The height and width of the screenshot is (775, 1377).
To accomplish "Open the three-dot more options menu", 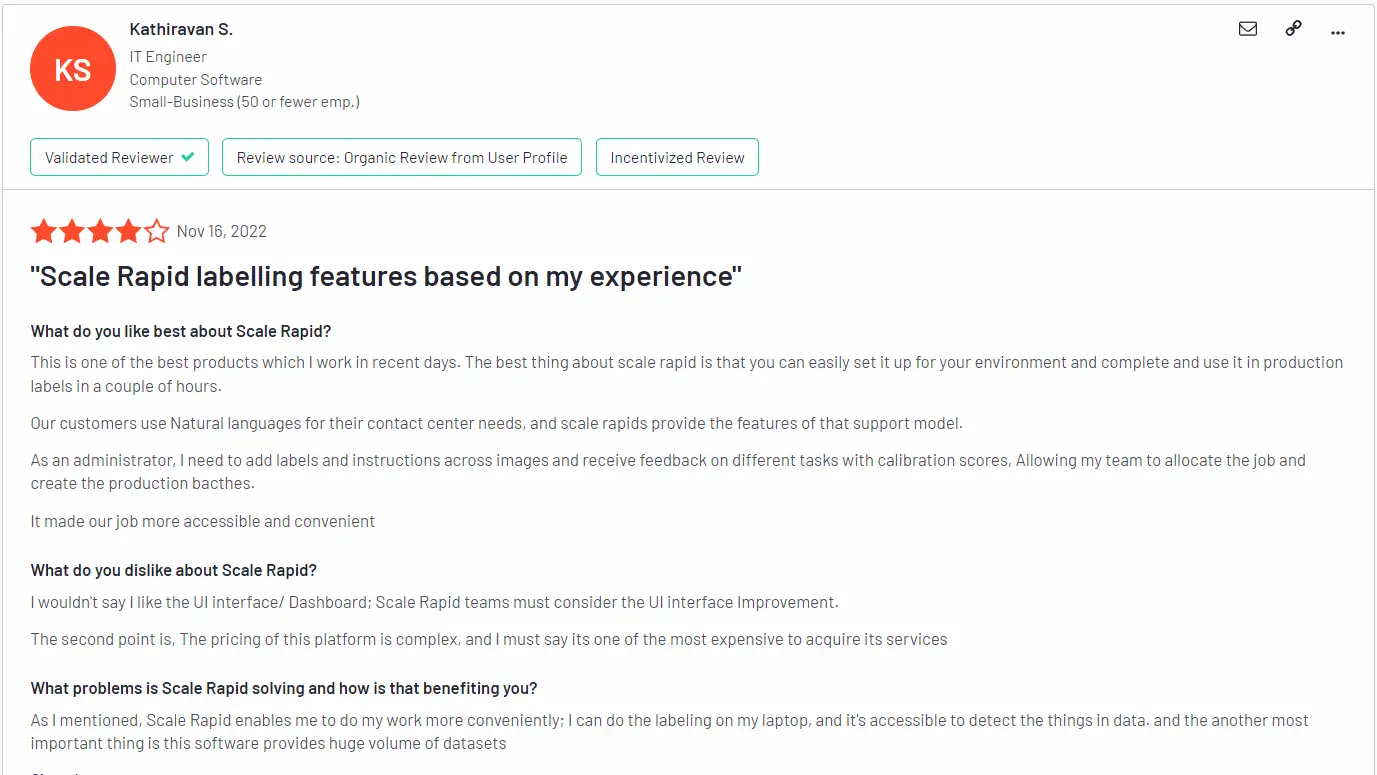I will (1338, 32).
